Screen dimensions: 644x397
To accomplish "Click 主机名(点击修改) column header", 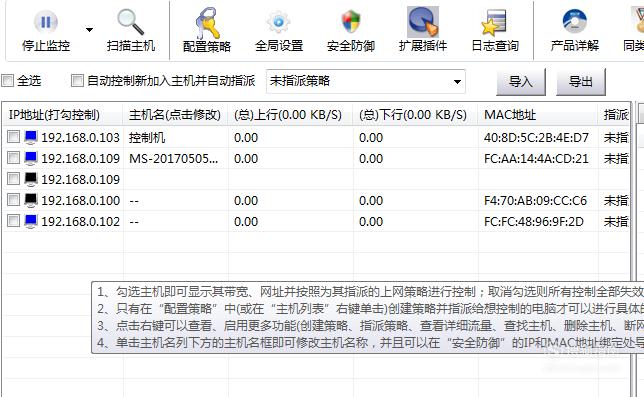I will click(x=175, y=115).
